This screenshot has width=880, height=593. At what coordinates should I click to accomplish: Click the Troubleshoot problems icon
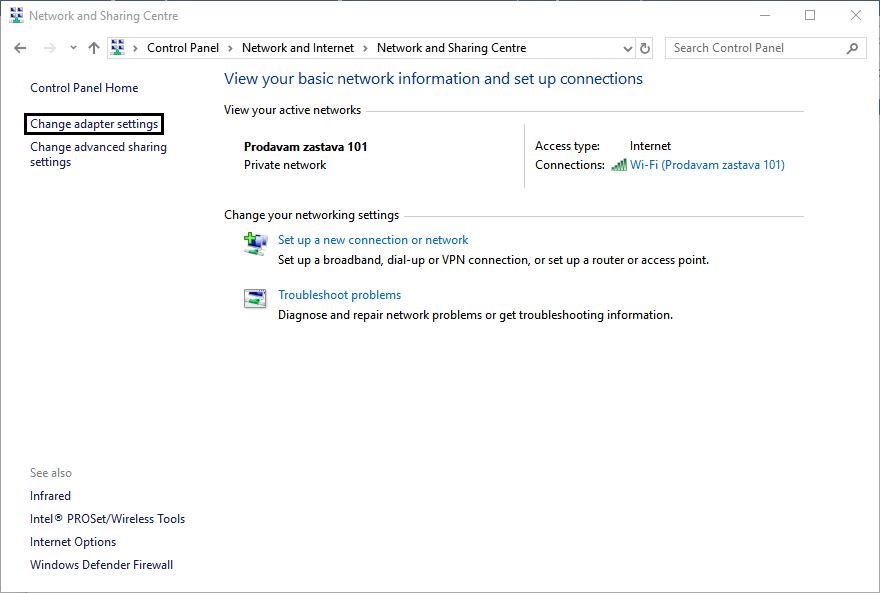pos(256,298)
